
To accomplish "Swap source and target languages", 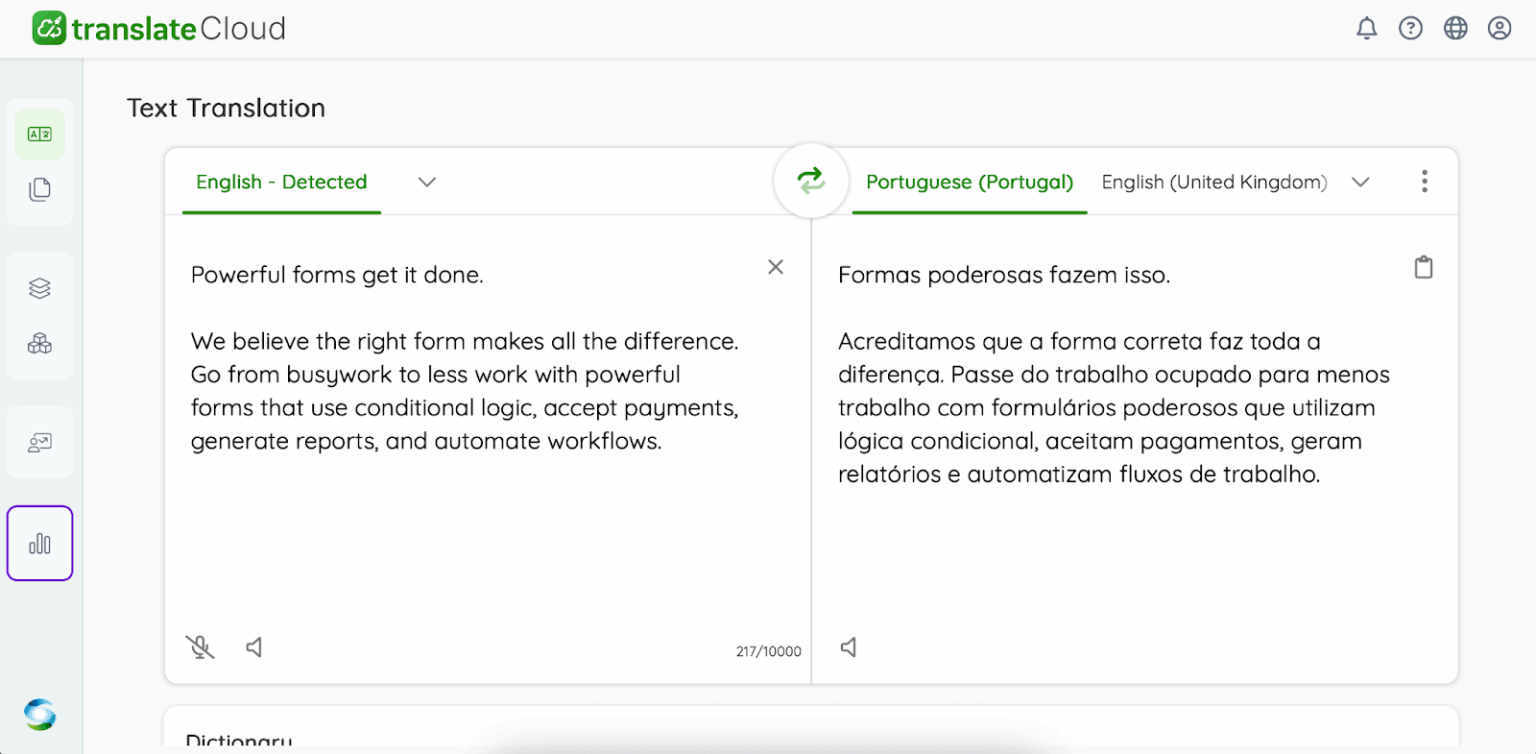I will tap(811, 181).
